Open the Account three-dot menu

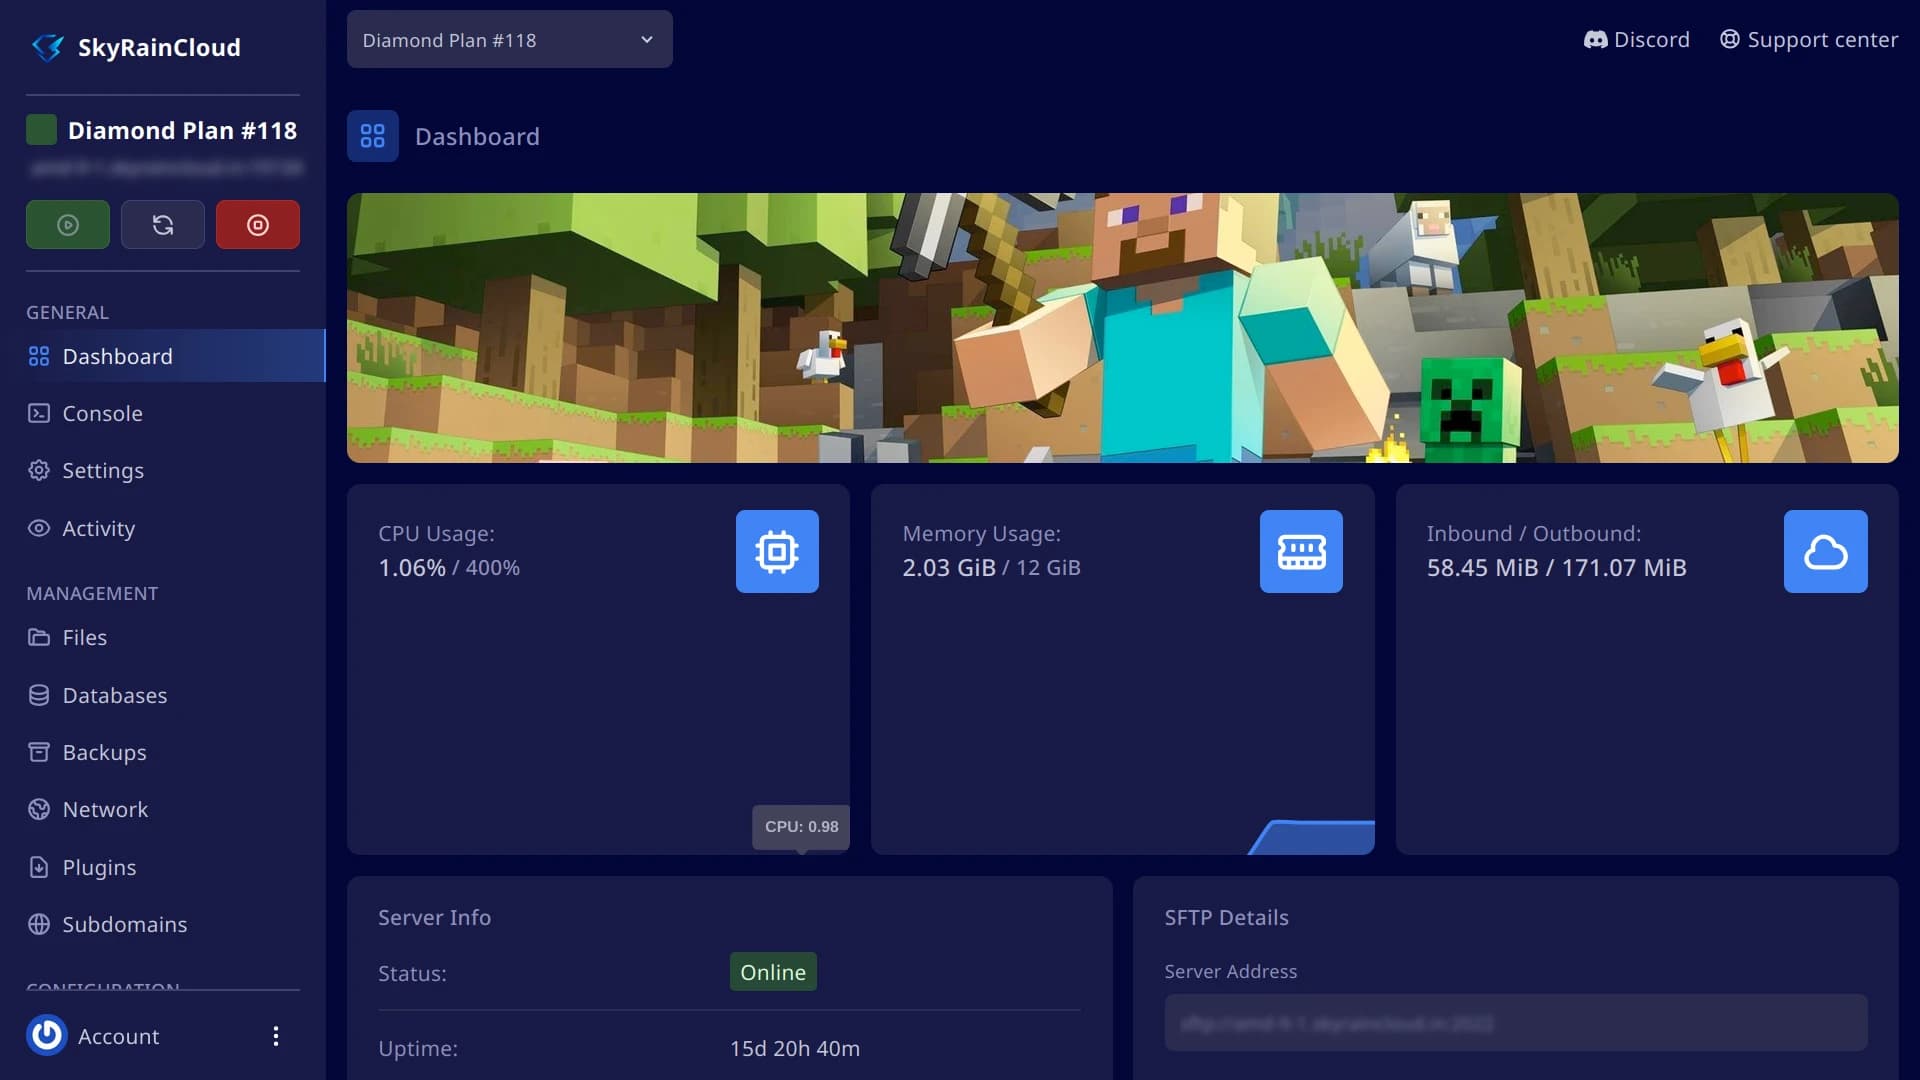(x=276, y=1036)
